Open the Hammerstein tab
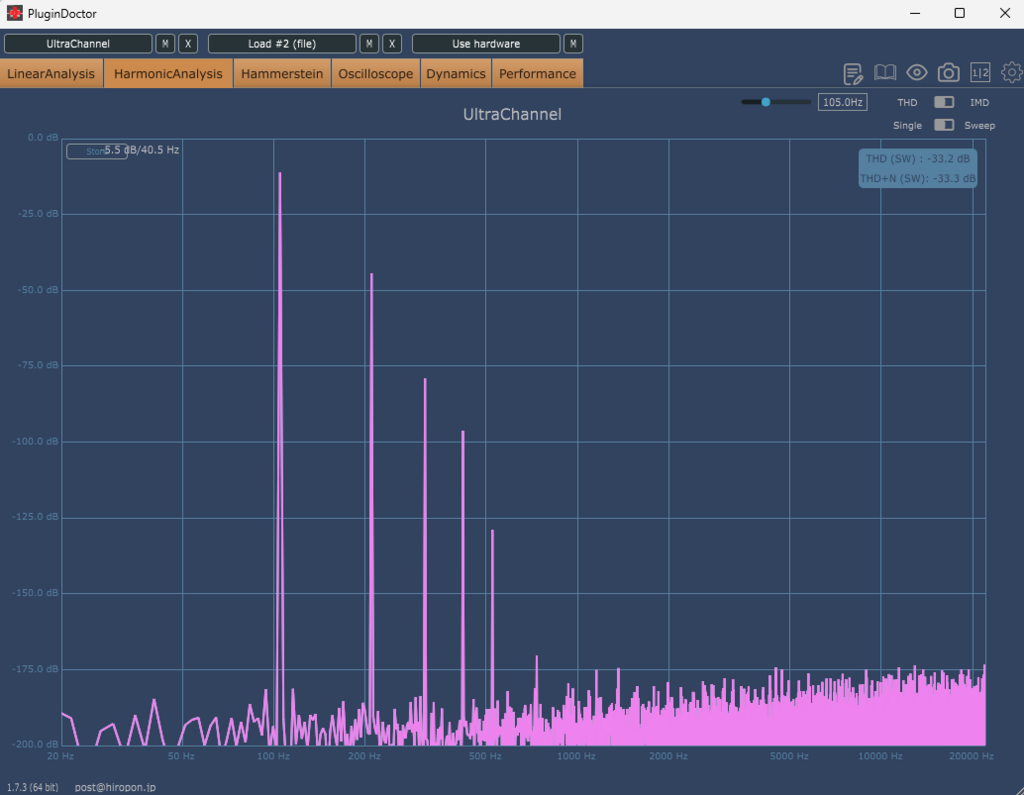Image resolution: width=1024 pixels, height=795 pixels. 282,73
